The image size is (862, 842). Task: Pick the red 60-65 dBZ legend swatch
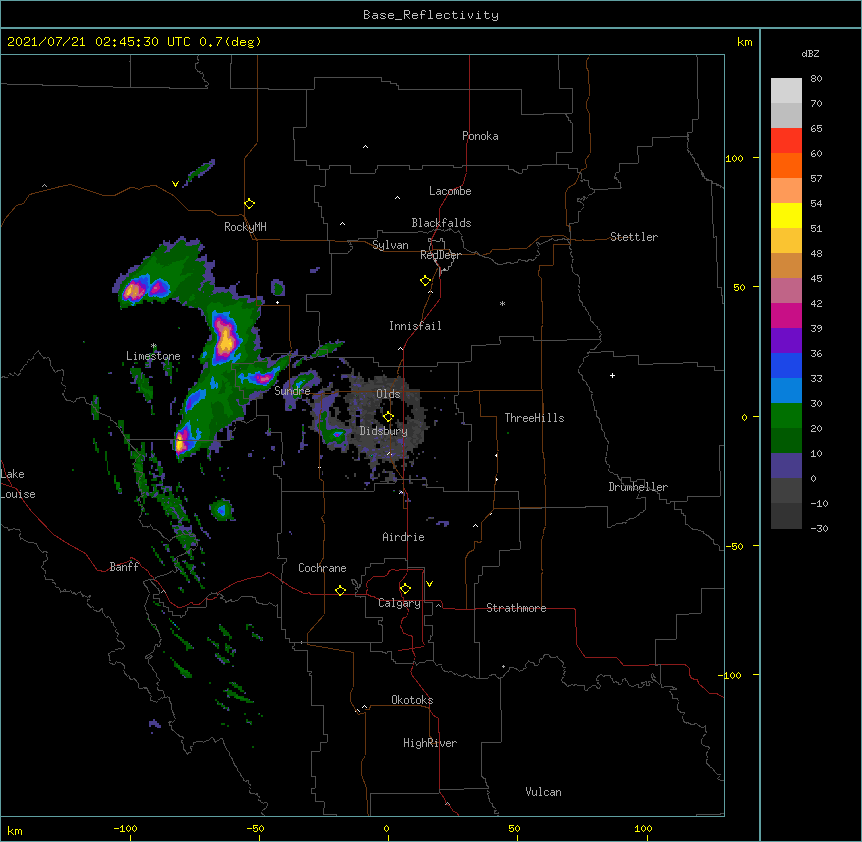click(x=786, y=141)
